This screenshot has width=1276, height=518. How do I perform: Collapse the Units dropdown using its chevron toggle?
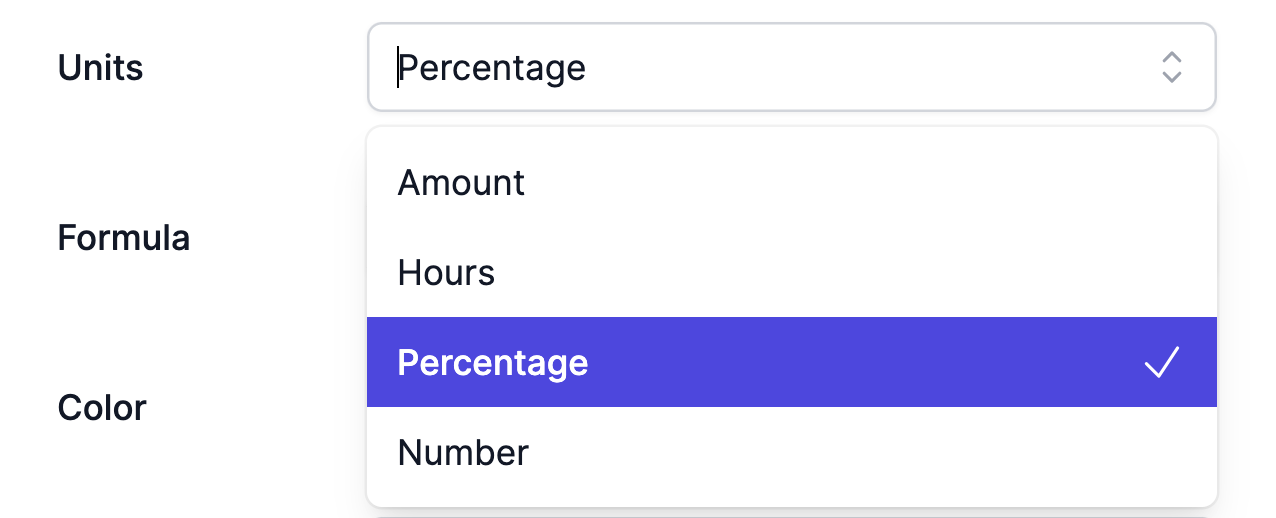point(1172,67)
